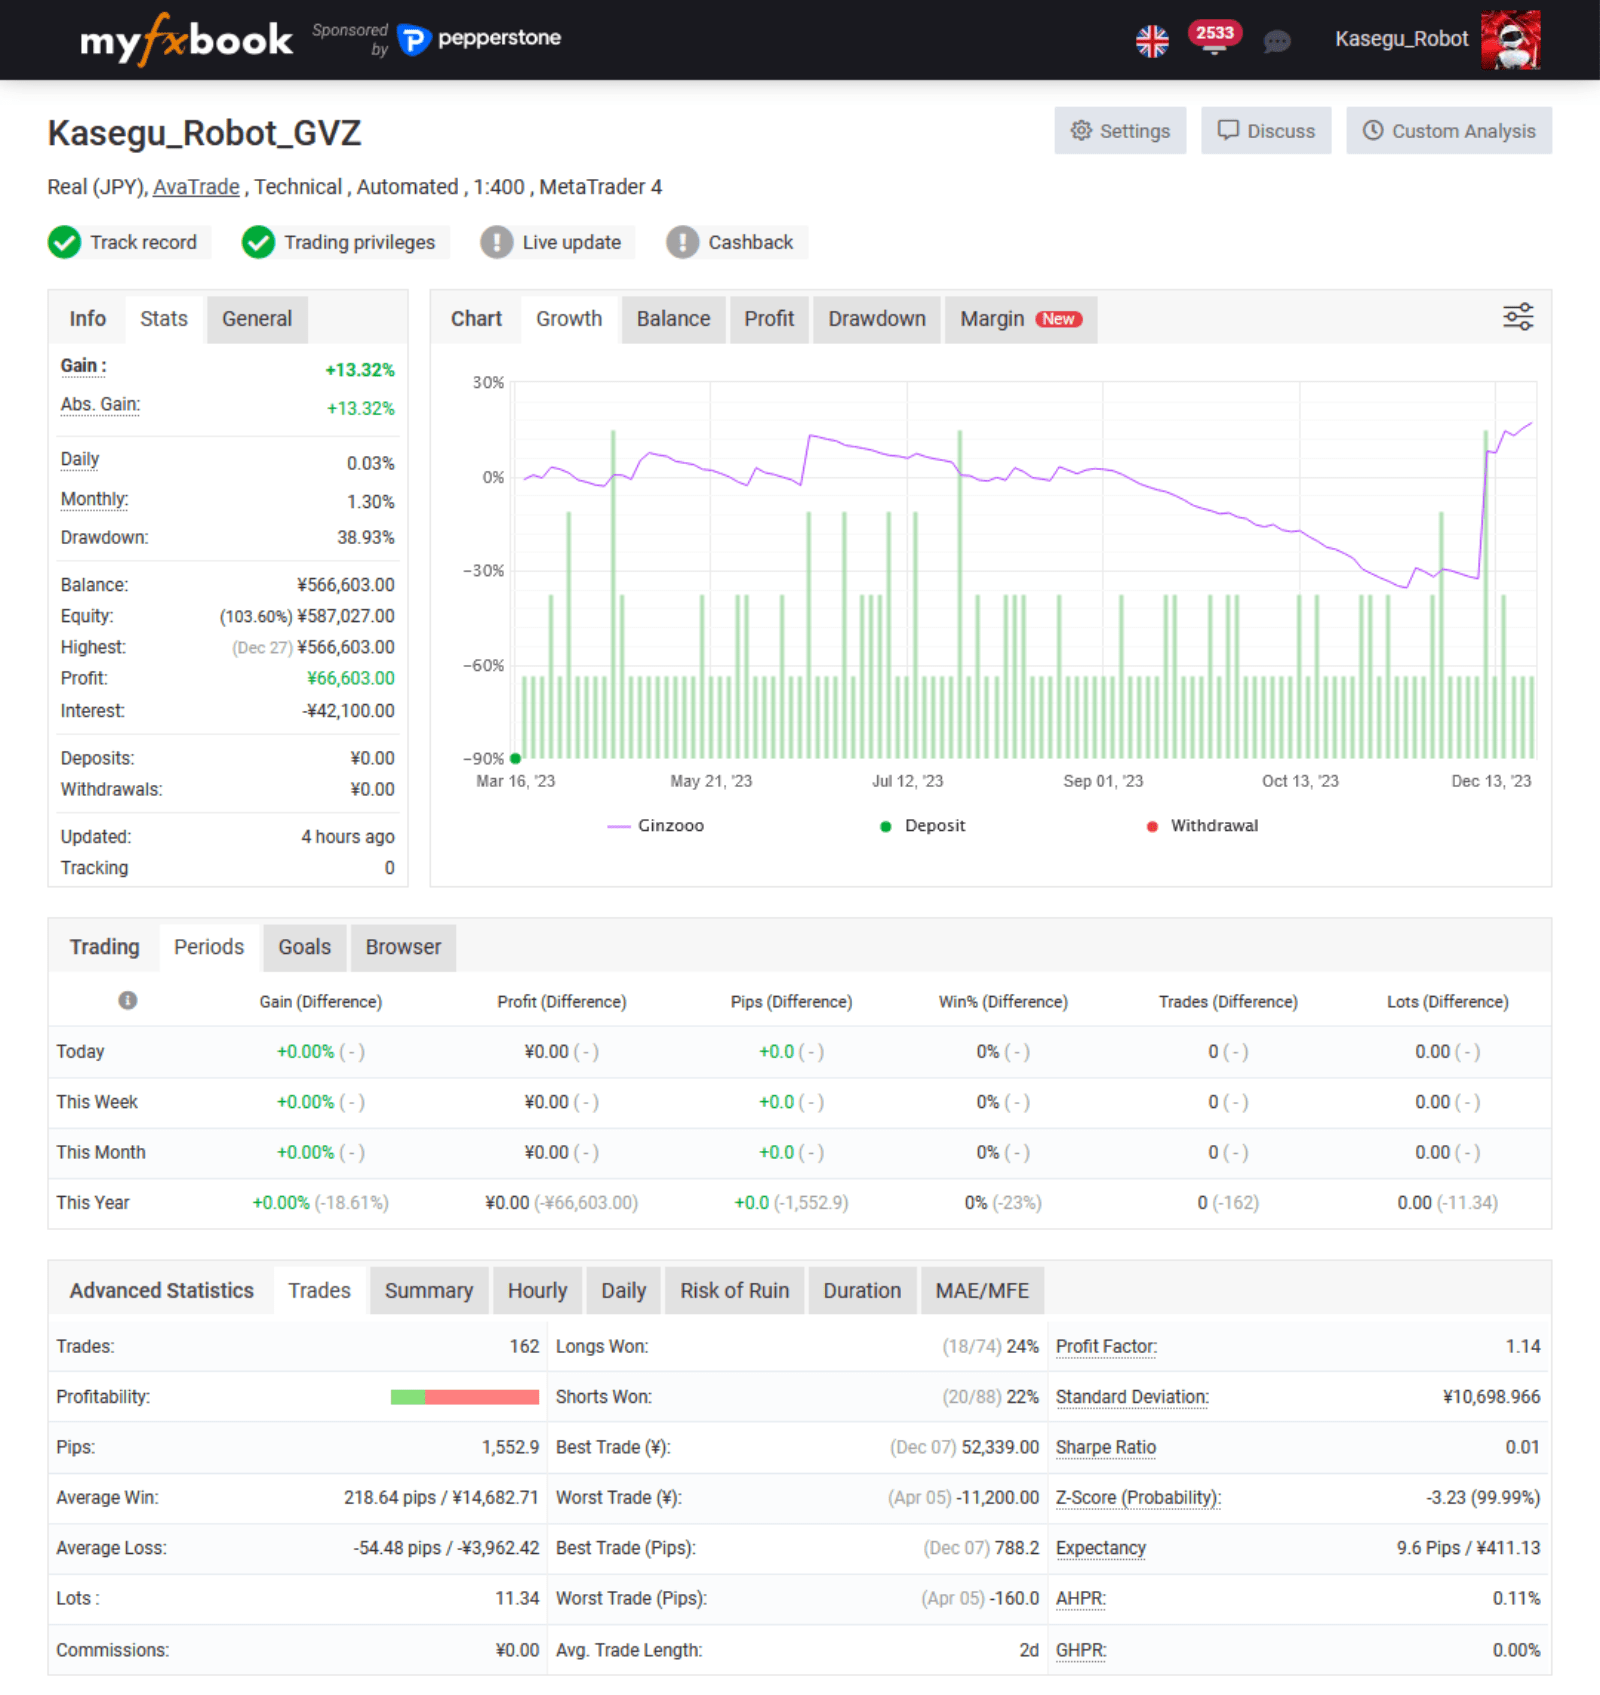Click the info icon in Trading table header
This screenshot has height=1695, width=1600.
[x=128, y=1000]
